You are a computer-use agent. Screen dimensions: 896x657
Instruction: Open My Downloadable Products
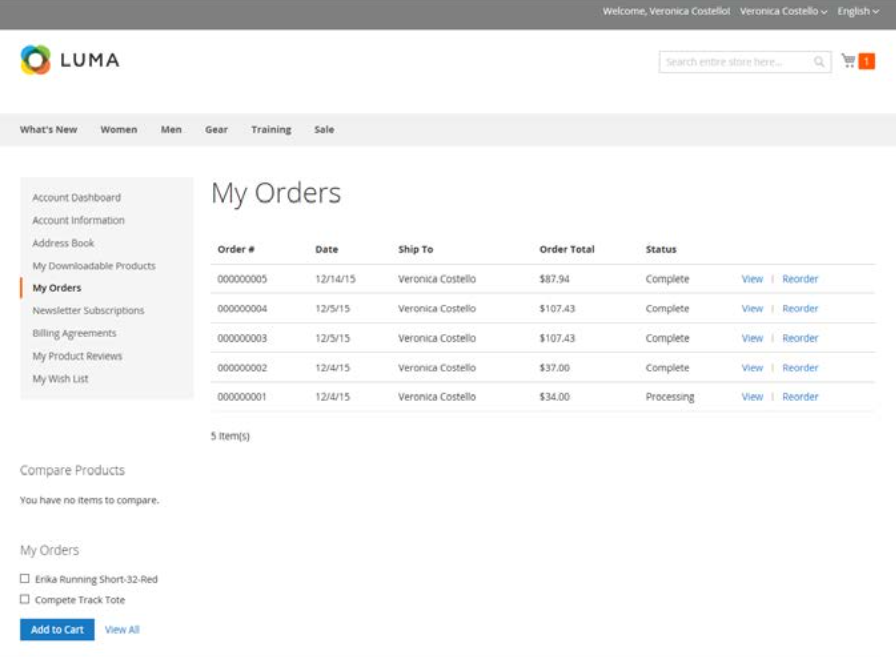(x=94, y=266)
